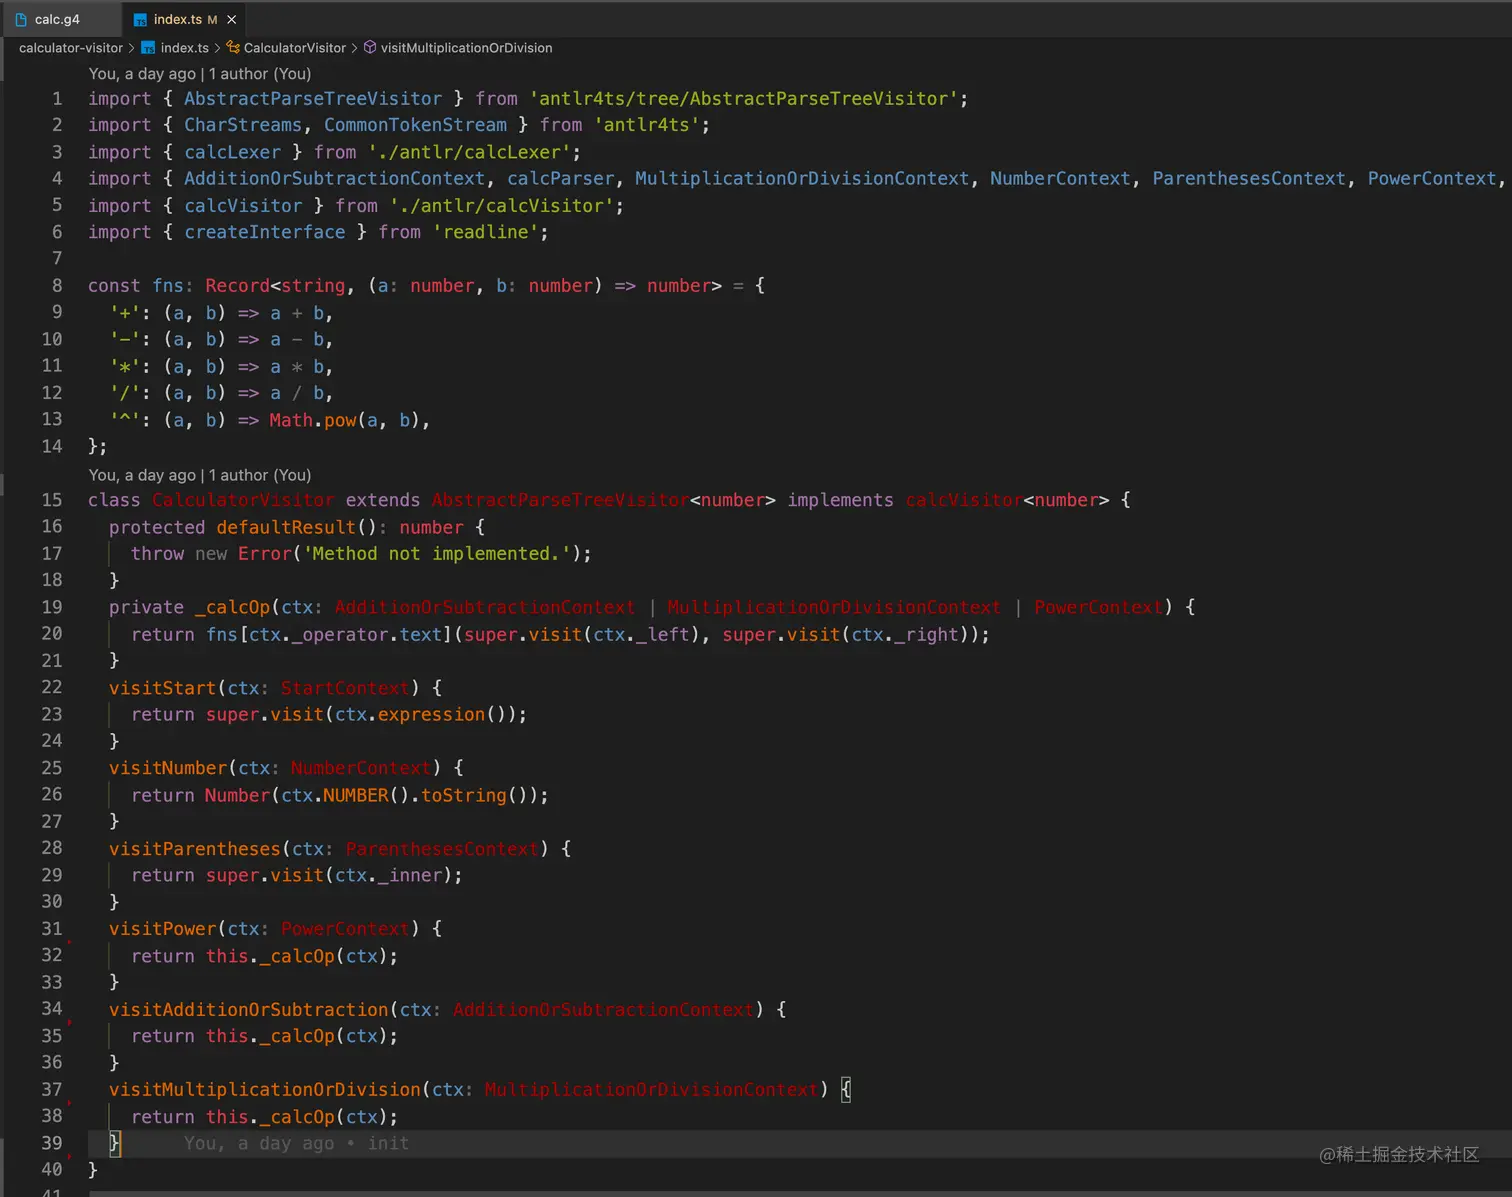
Task: Click 'createInterface' on line 6
Action: coord(265,232)
